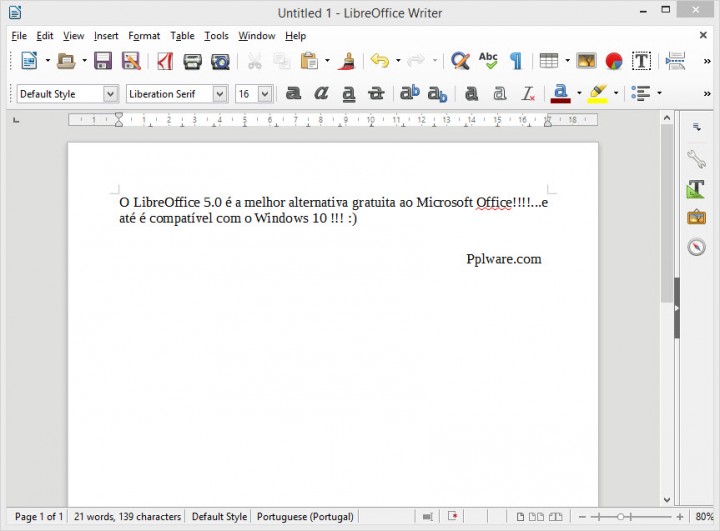Toggle bold formatting

pos(293,93)
